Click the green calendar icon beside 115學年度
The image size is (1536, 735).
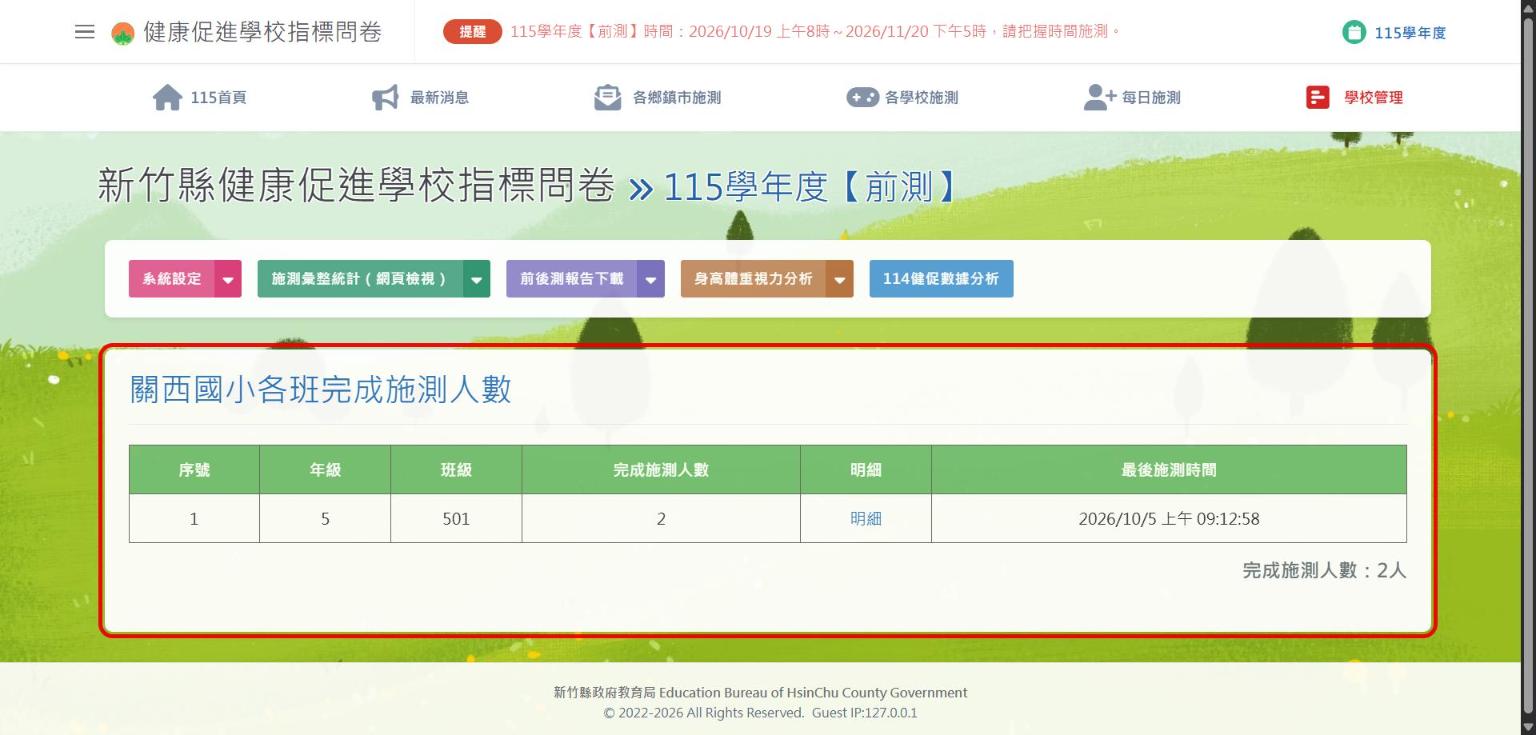[x=1353, y=33]
